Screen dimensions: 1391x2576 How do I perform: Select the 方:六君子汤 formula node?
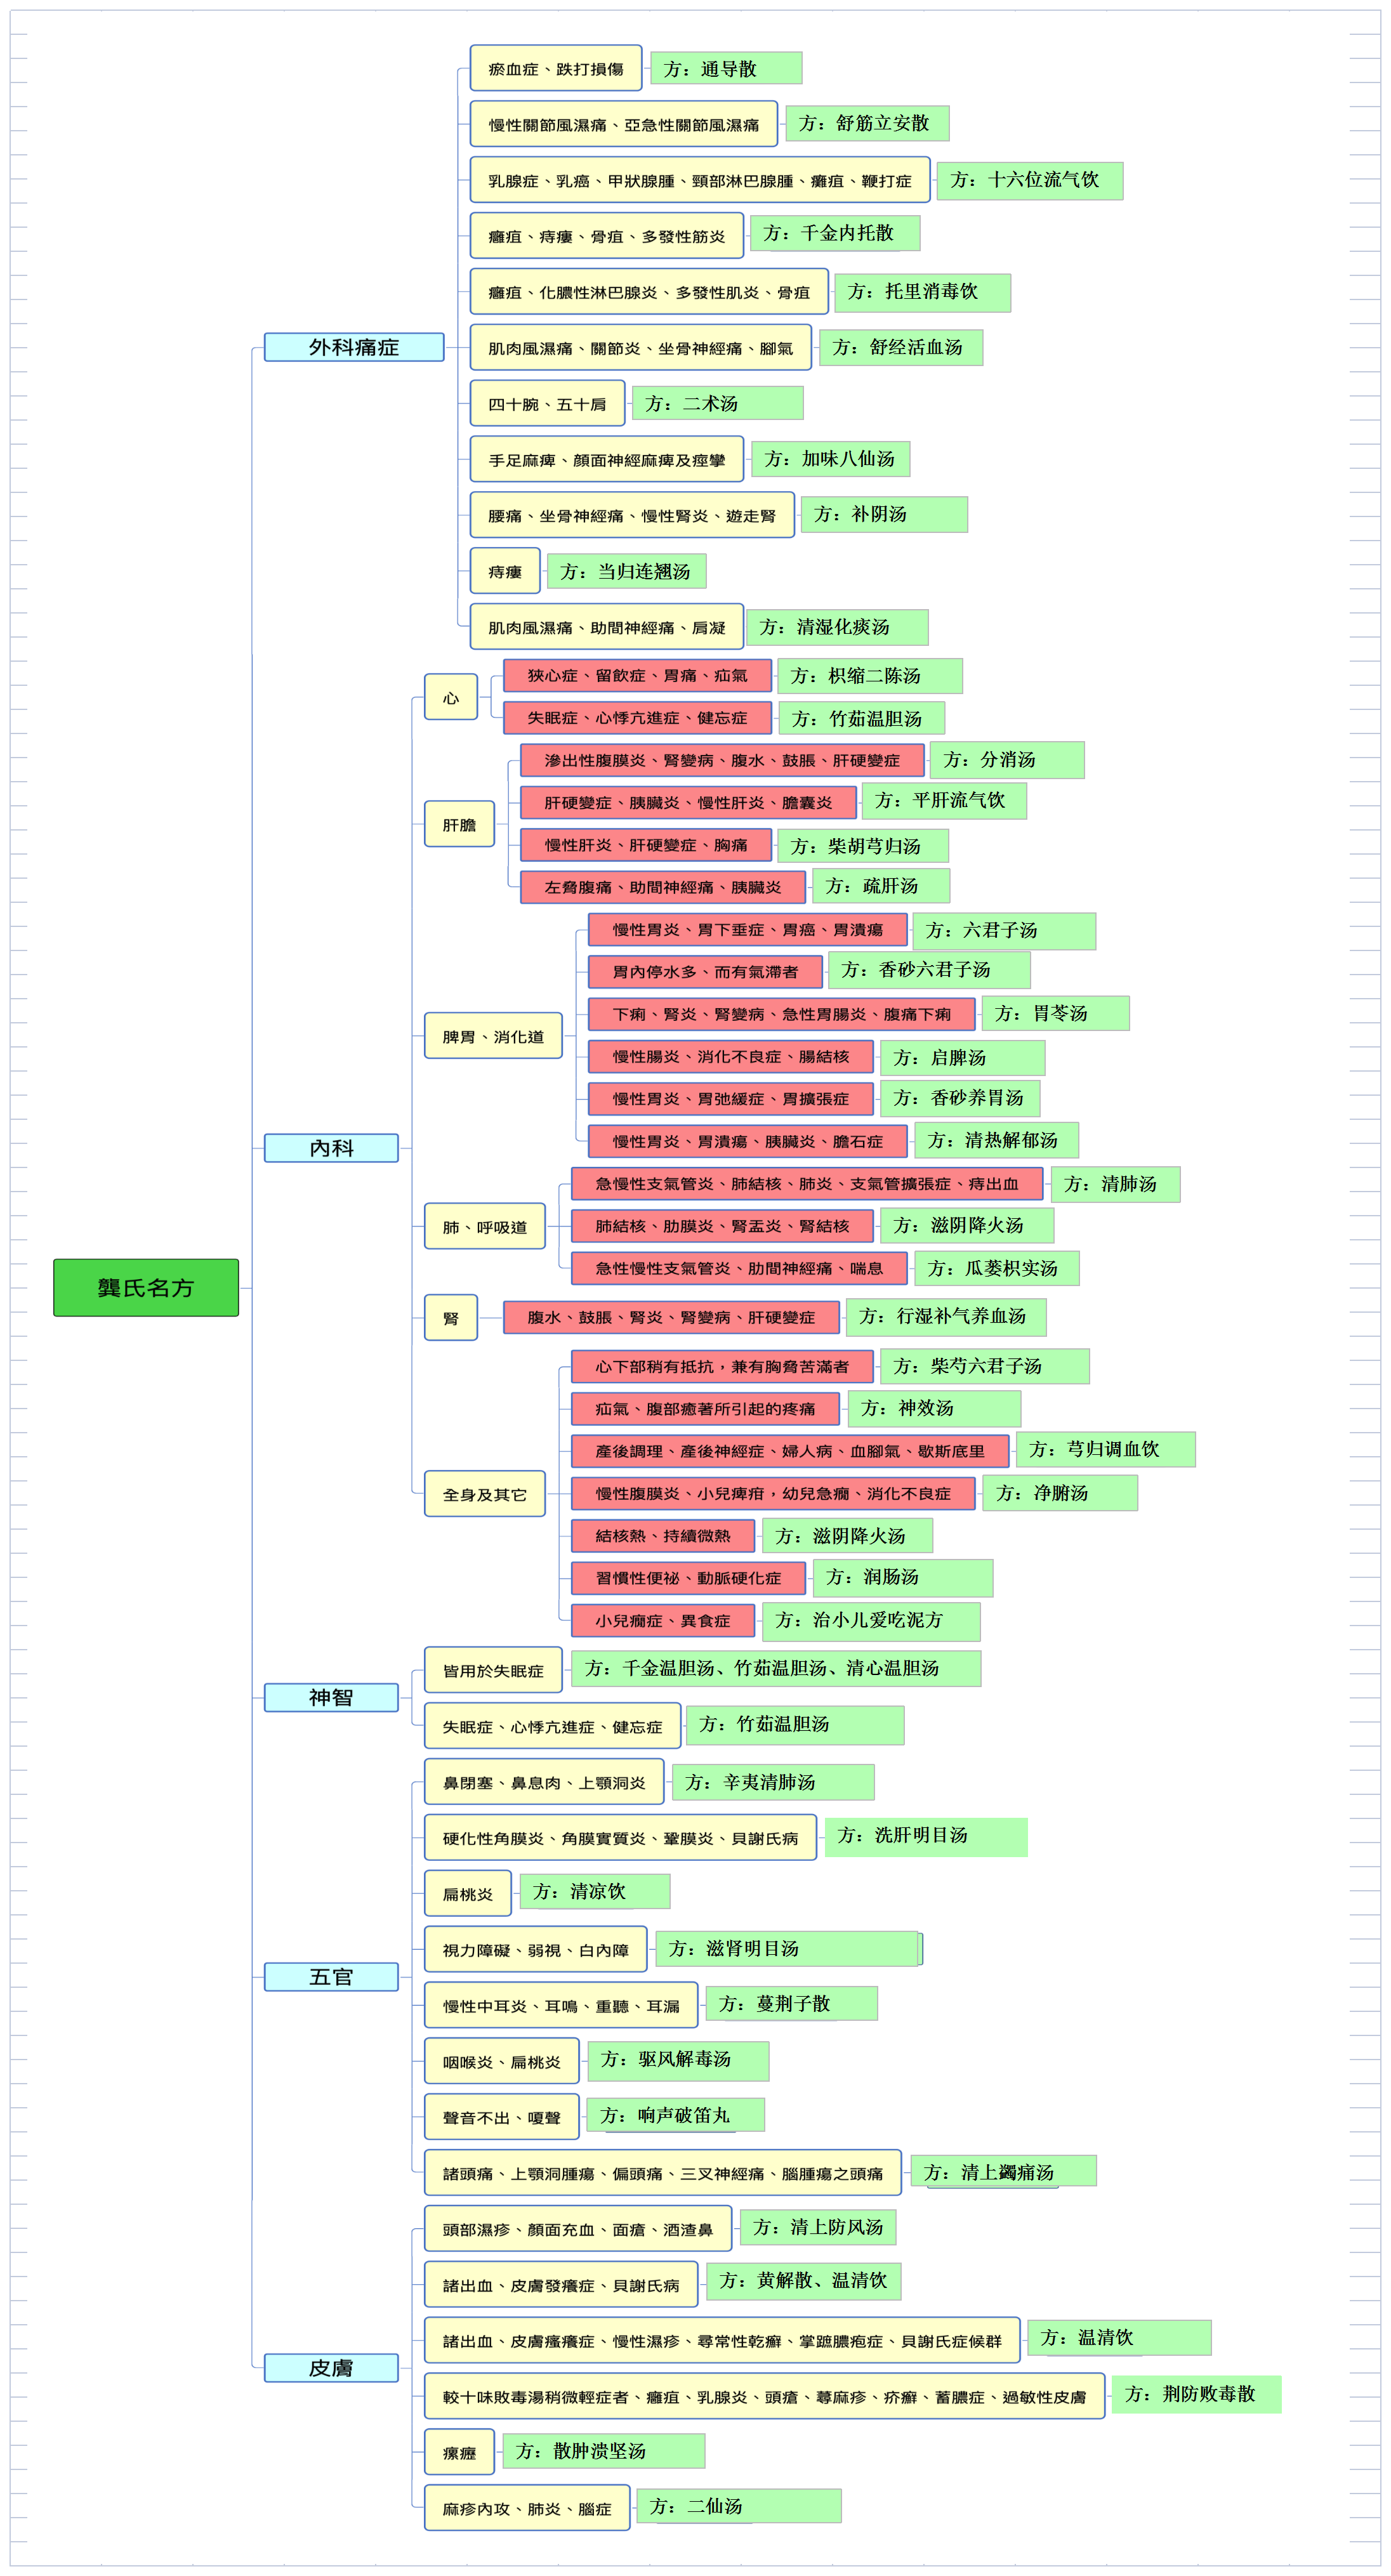pos(1004,931)
